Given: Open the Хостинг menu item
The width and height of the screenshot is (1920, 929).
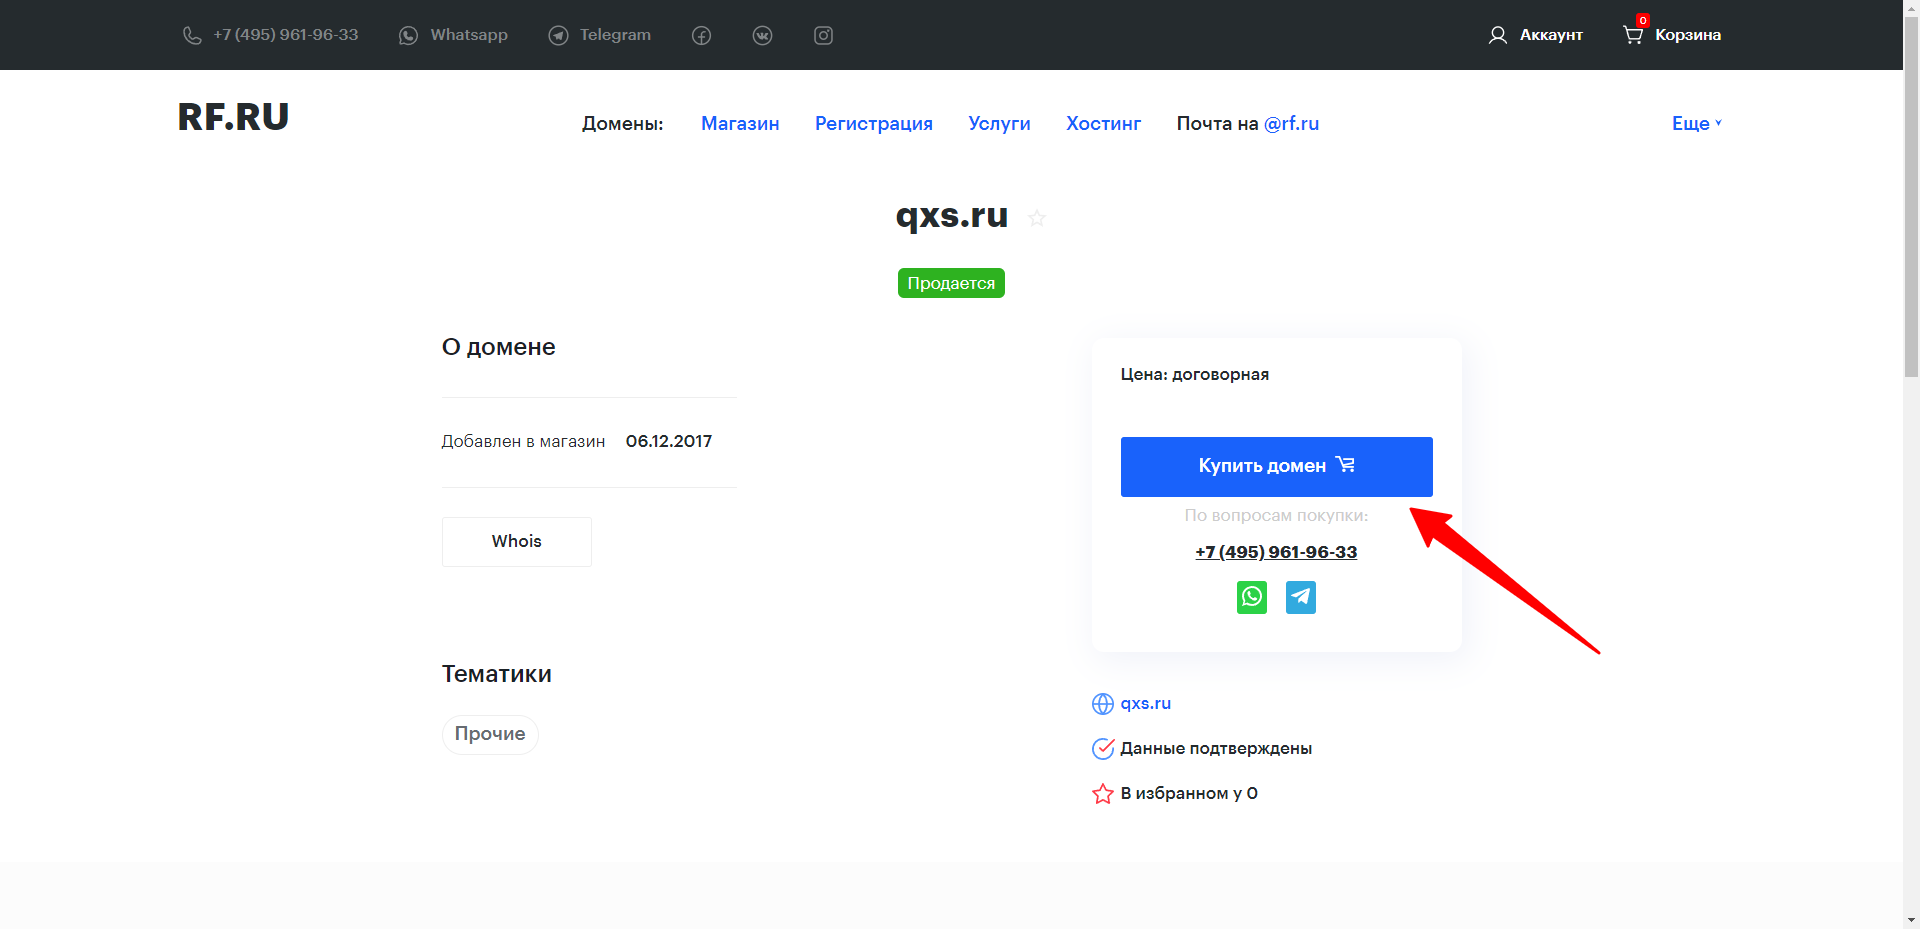Looking at the screenshot, I should [1103, 123].
